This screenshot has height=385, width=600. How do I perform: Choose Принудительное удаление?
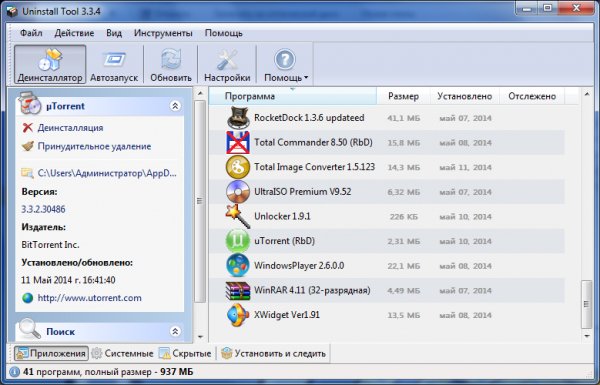(x=94, y=146)
